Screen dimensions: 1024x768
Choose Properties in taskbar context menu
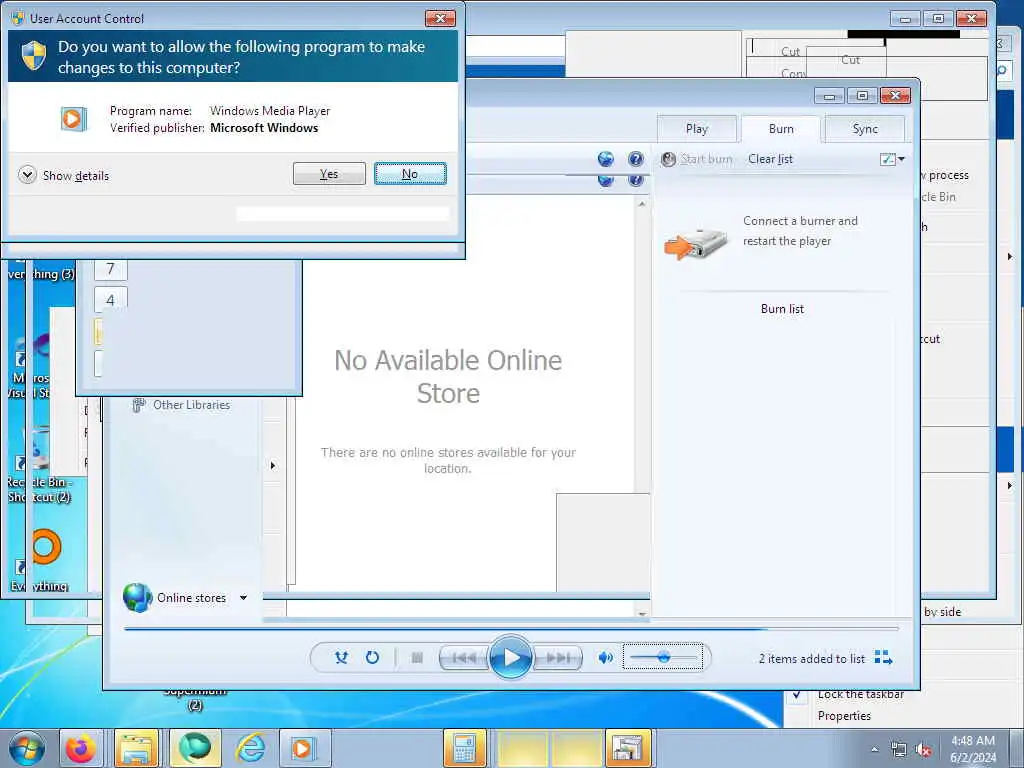point(844,716)
